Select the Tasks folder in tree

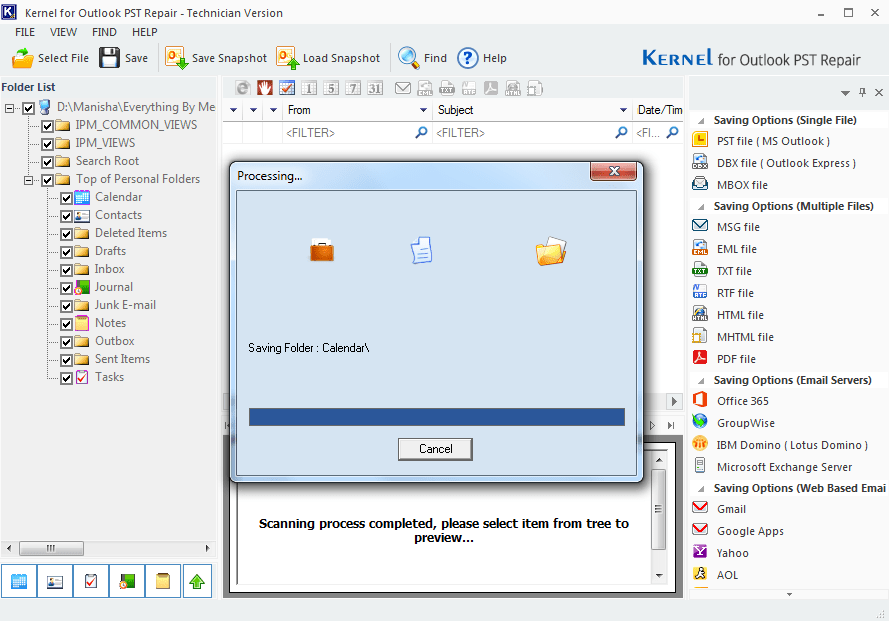109,377
